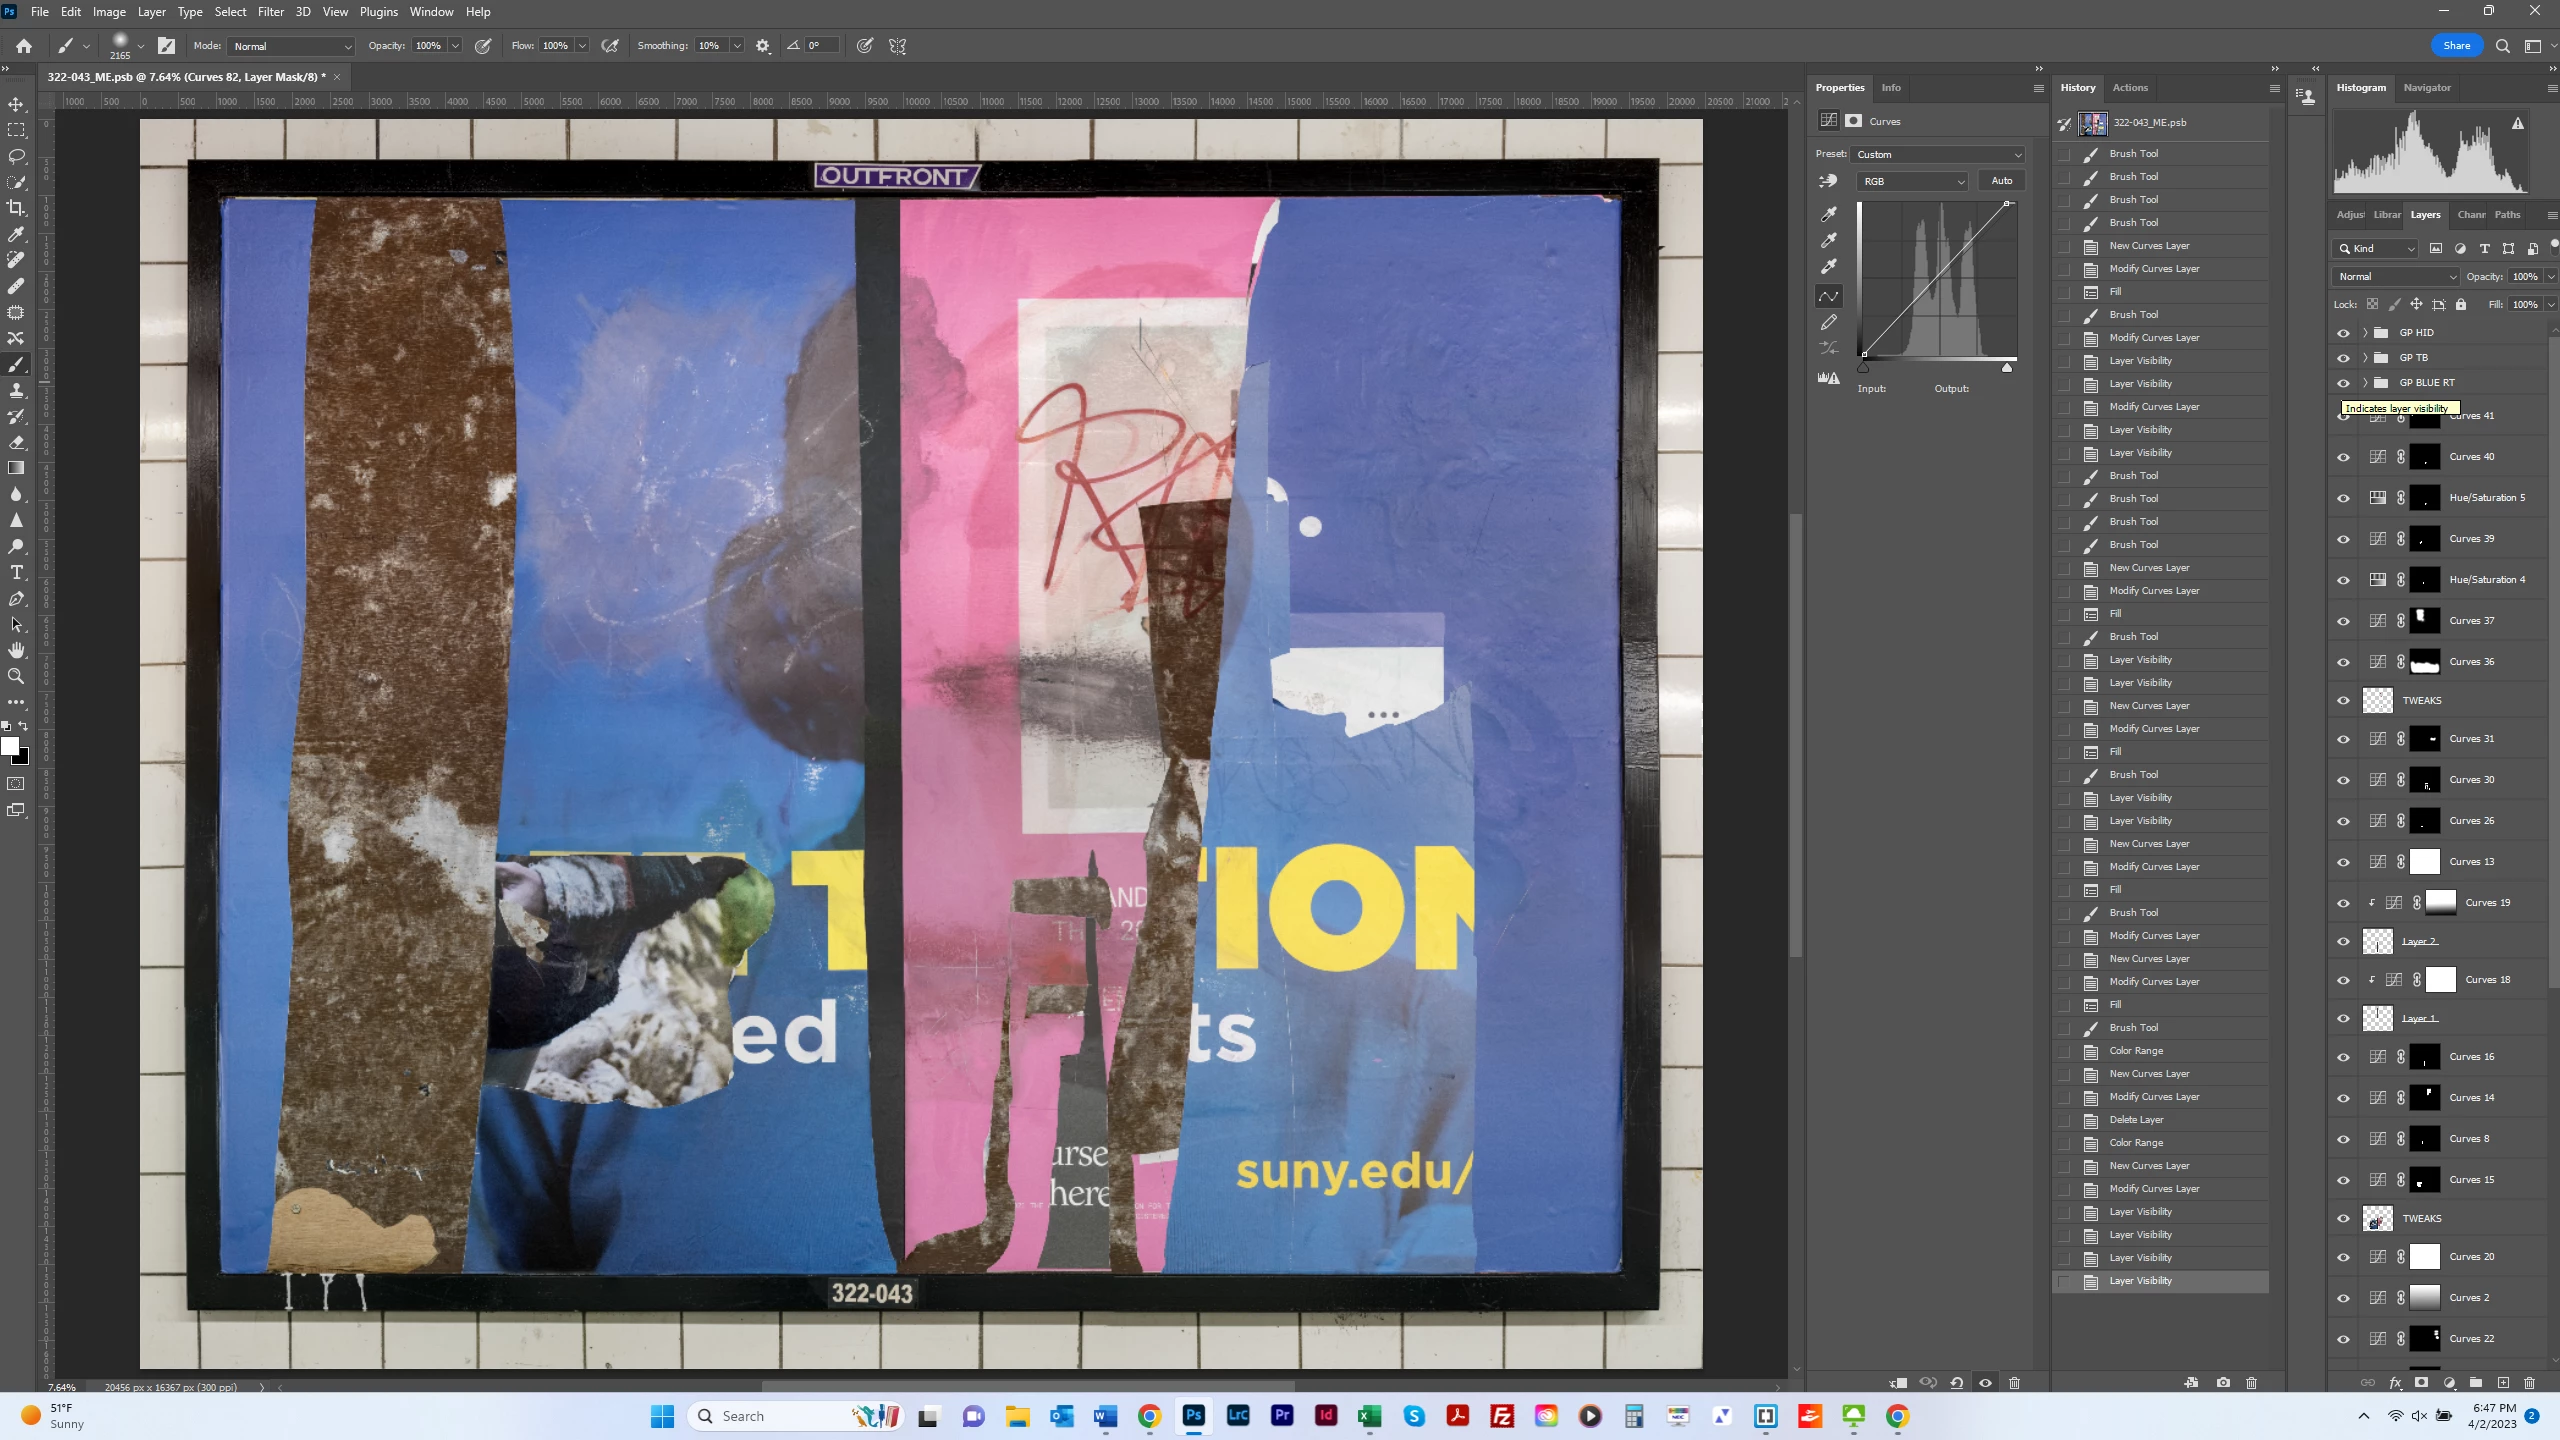Select the Eraser tool
Screen dimensions: 2560x1440
coord(16,443)
